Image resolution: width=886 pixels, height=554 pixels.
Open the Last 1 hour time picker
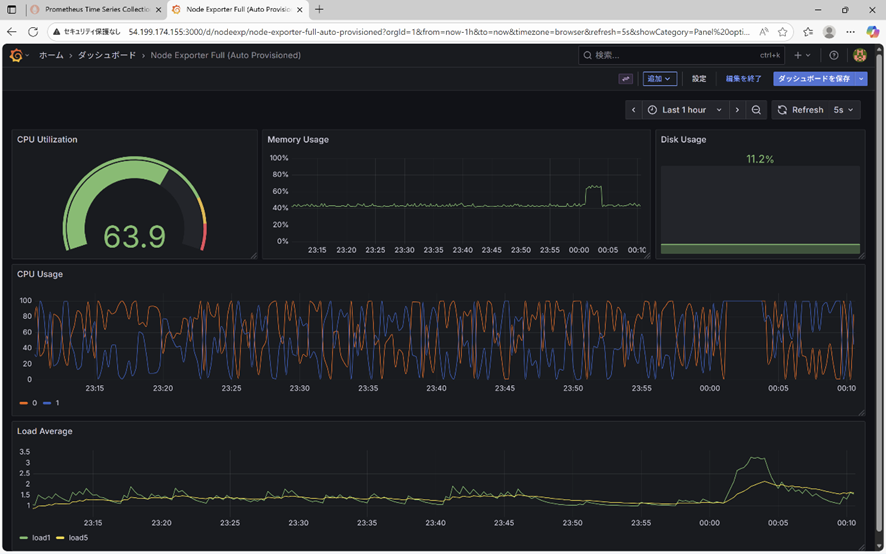click(x=684, y=110)
